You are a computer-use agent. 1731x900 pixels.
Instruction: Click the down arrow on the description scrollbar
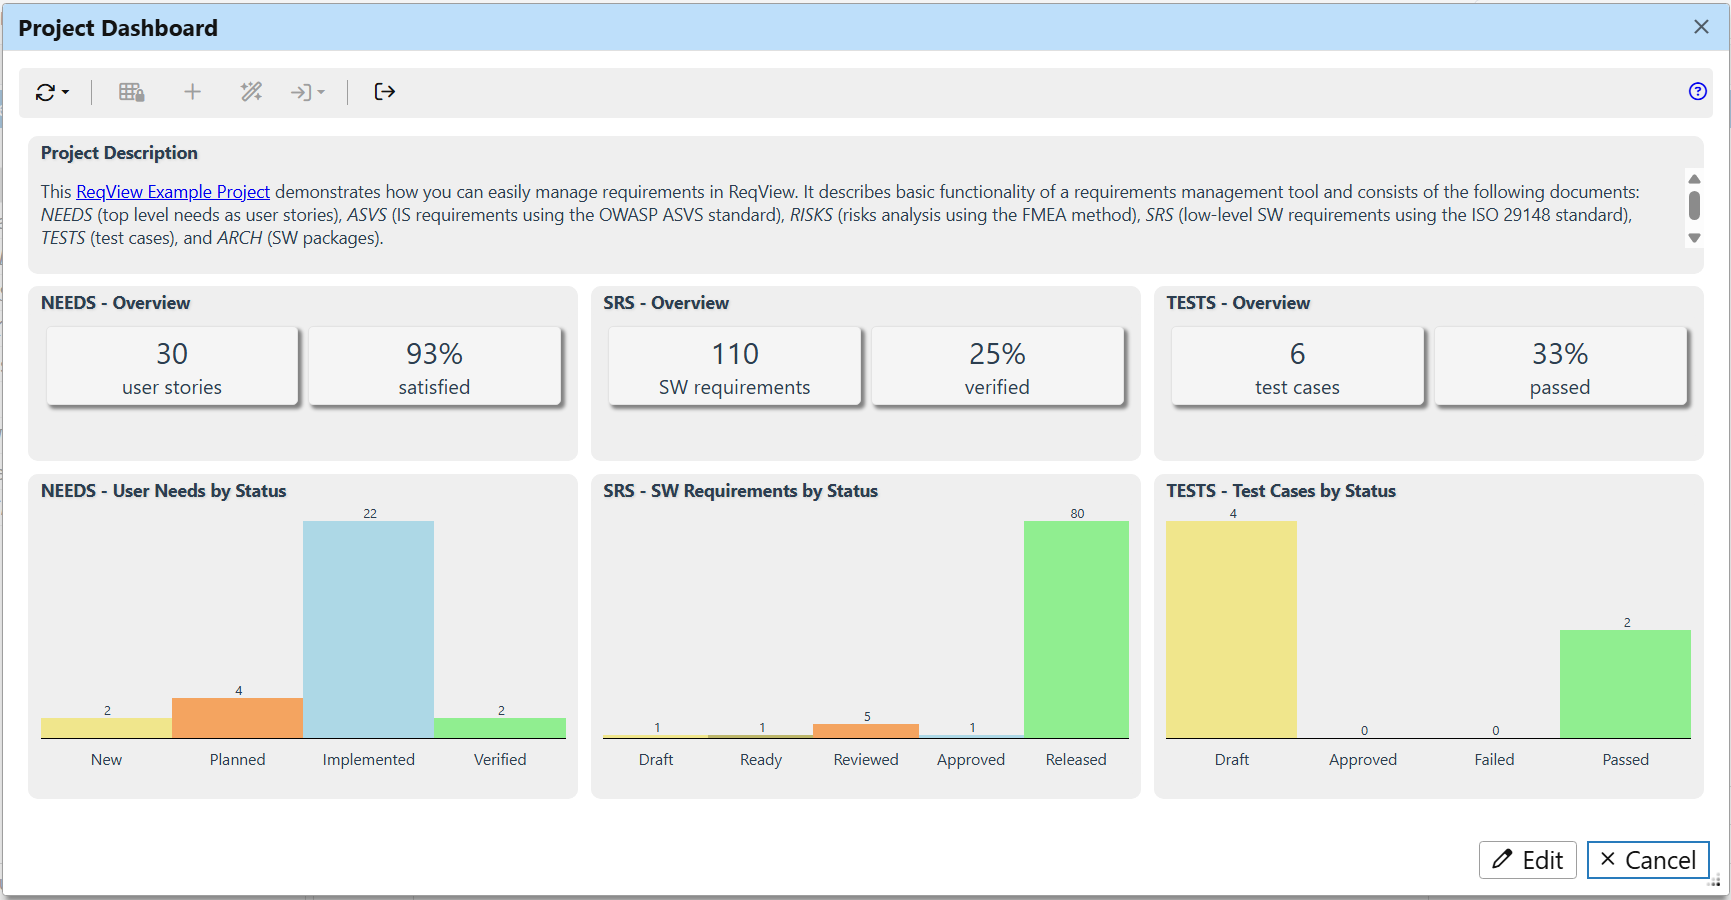coord(1694,238)
